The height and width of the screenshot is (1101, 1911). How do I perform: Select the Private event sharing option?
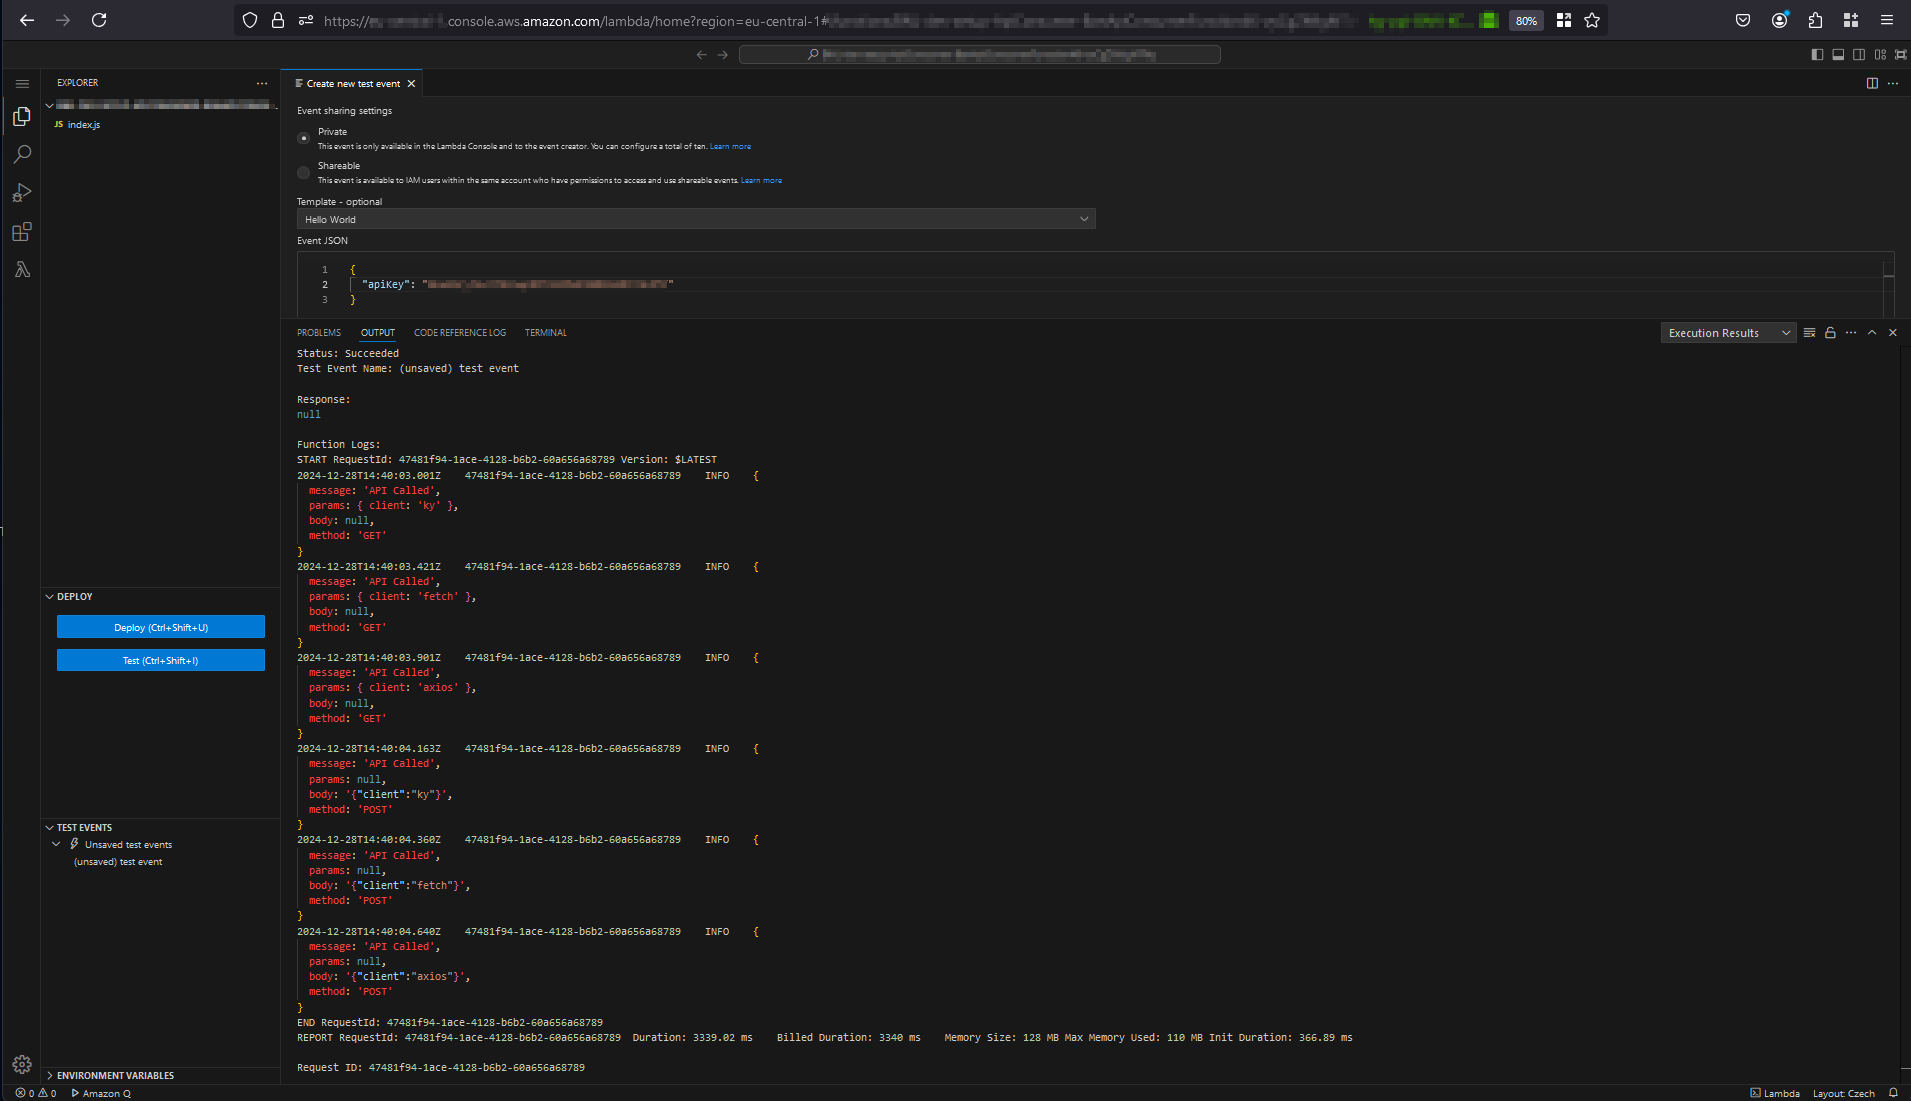303,138
